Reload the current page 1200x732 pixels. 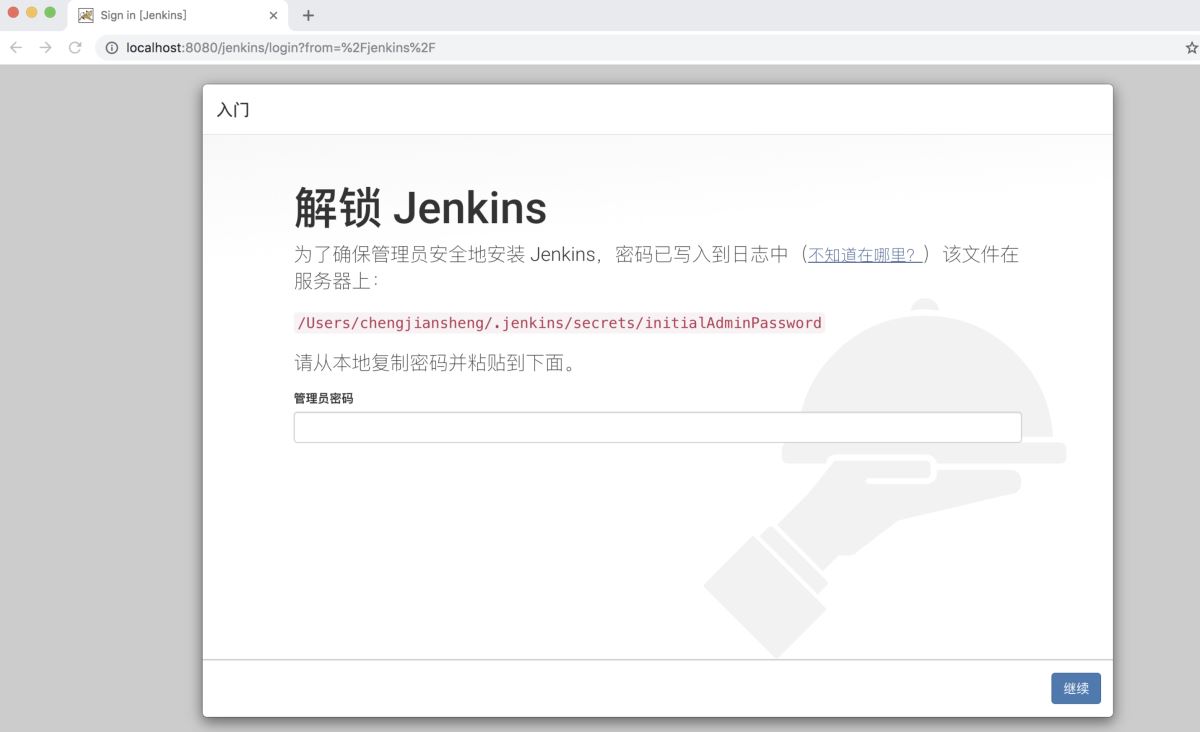pos(75,47)
